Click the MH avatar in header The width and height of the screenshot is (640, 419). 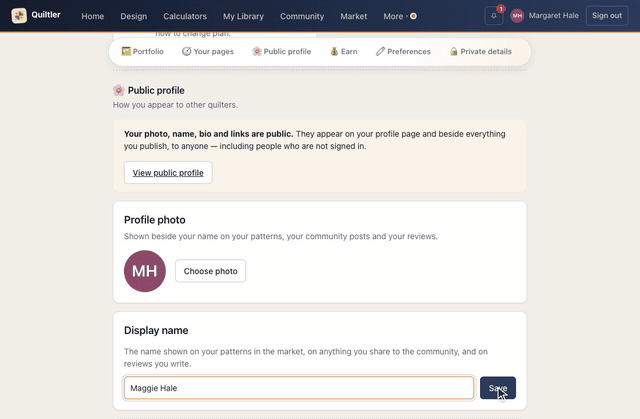(517, 16)
